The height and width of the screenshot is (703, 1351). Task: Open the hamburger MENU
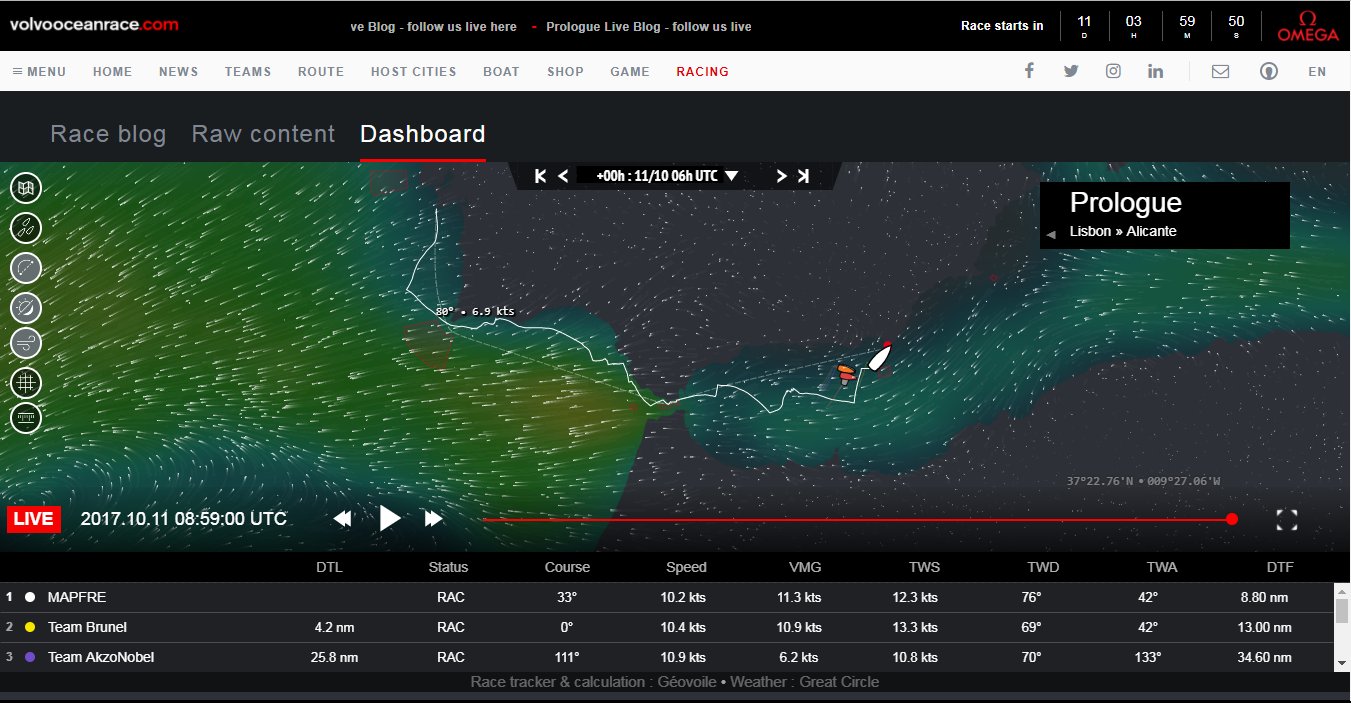[39, 72]
